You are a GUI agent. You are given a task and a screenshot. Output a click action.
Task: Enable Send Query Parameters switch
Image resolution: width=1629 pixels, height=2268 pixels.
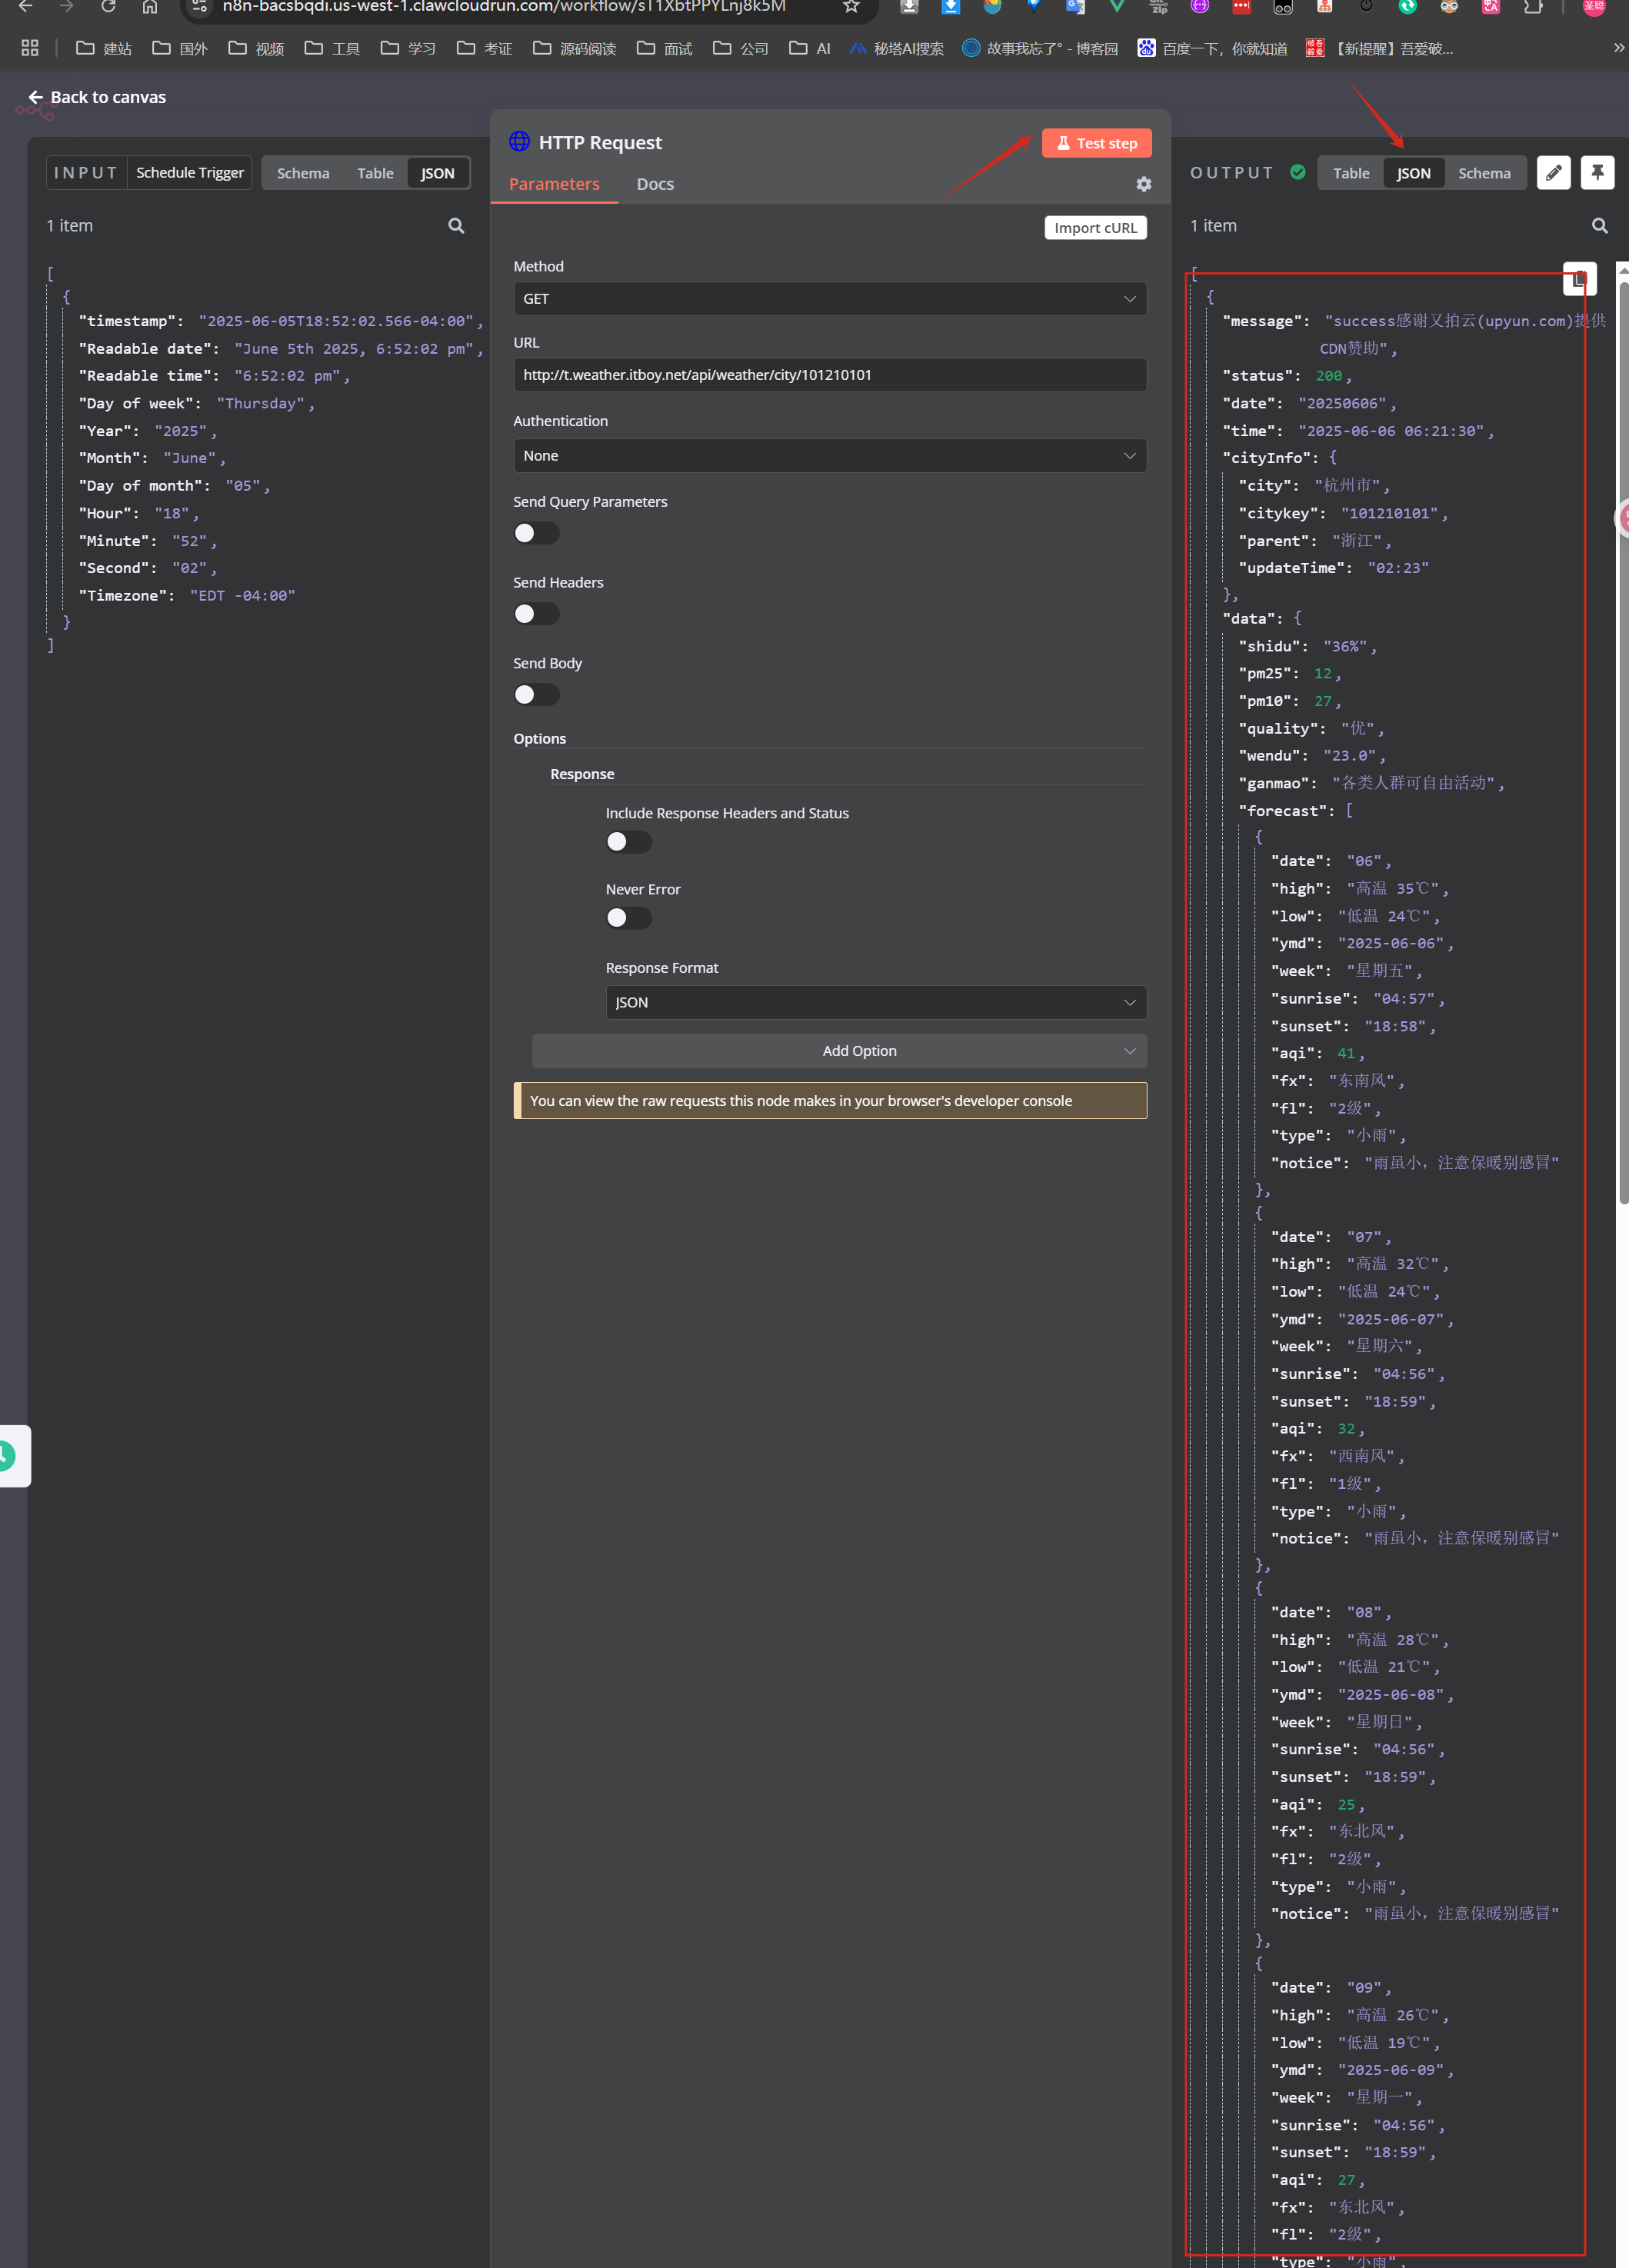pos(536,533)
